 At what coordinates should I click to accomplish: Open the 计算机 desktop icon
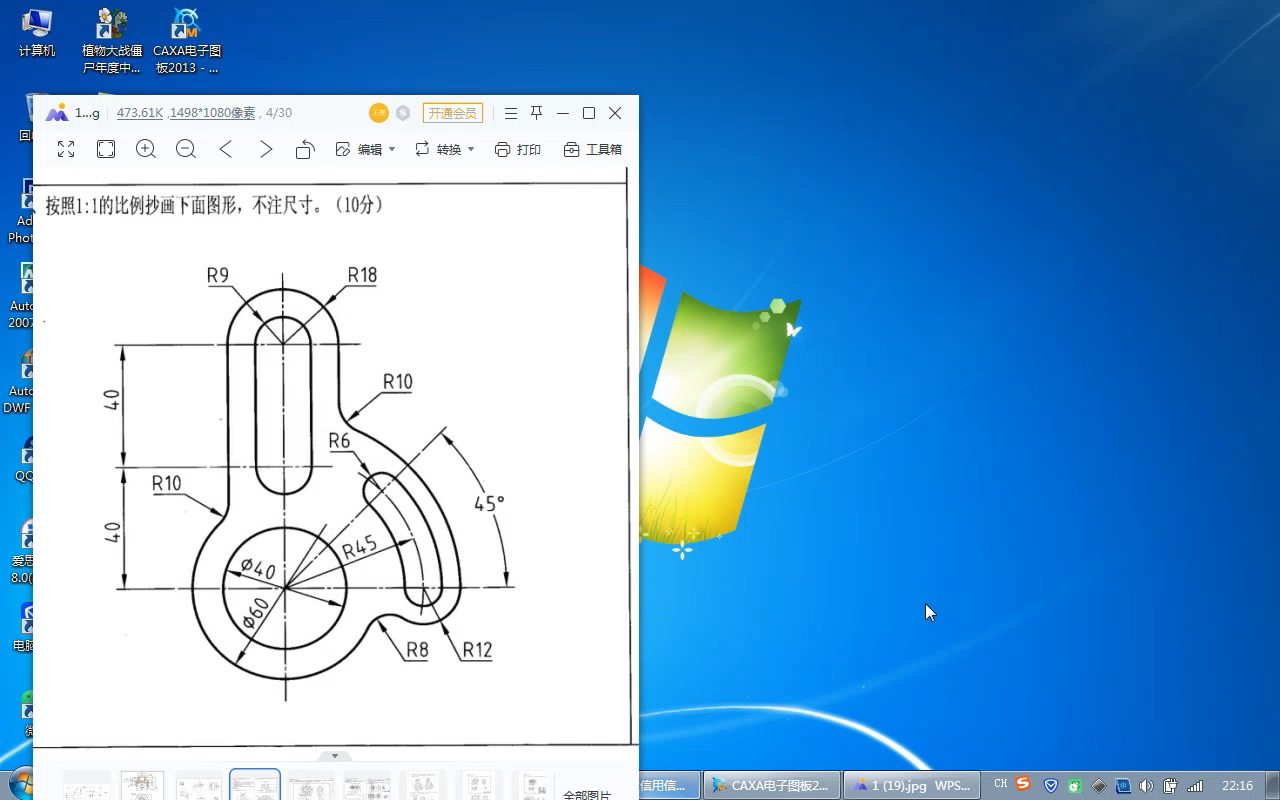(37, 33)
